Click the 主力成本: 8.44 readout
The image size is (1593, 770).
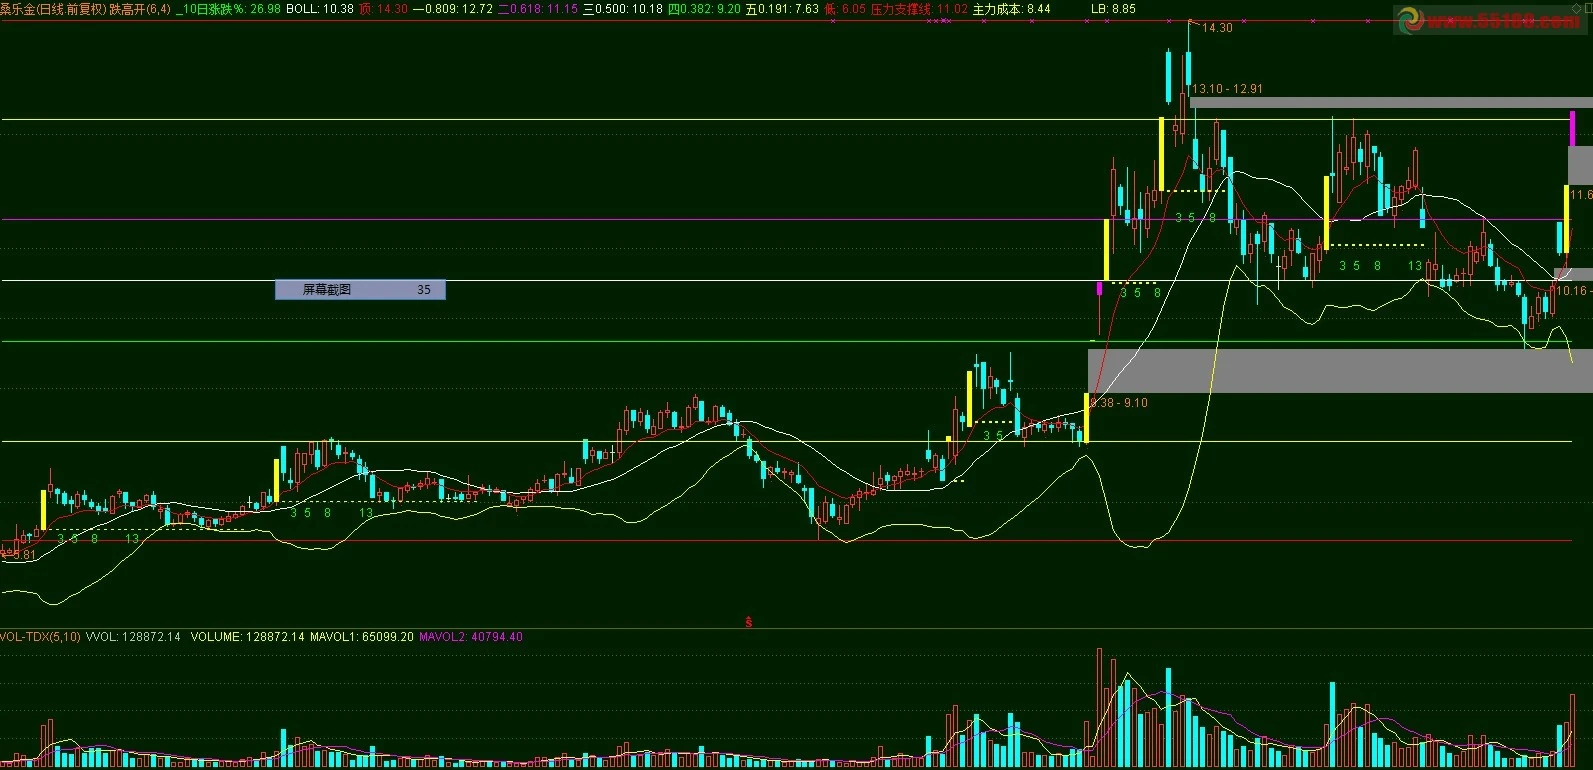1012,9
